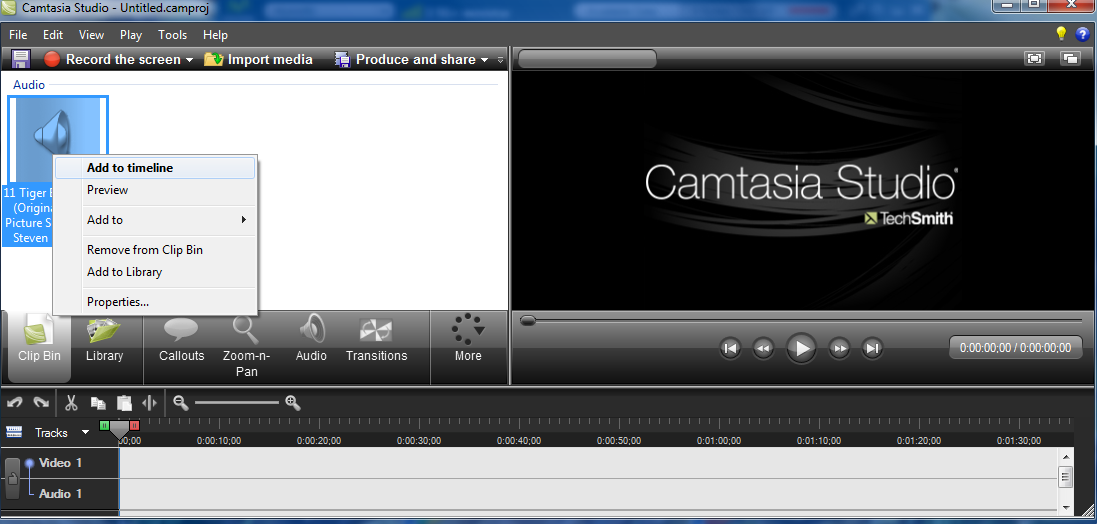
Task: Click the save project floppy disk icon
Action: 21,59
